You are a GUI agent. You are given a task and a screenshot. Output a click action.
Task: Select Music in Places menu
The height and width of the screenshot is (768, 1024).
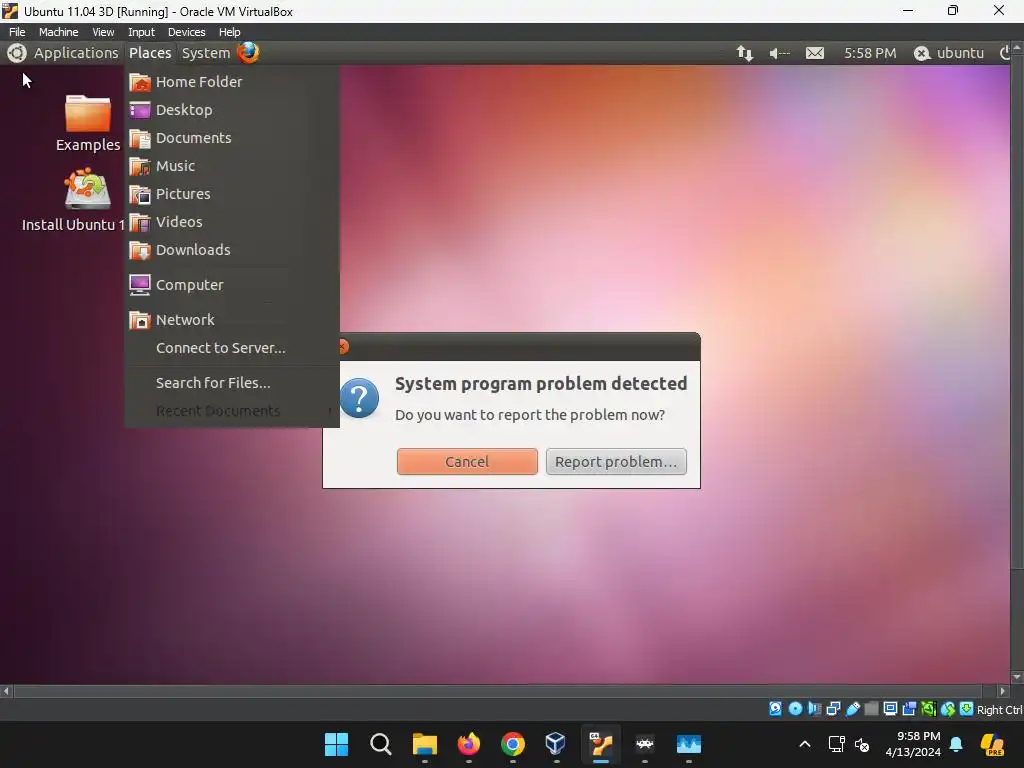pyautogui.click(x=232, y=166)
